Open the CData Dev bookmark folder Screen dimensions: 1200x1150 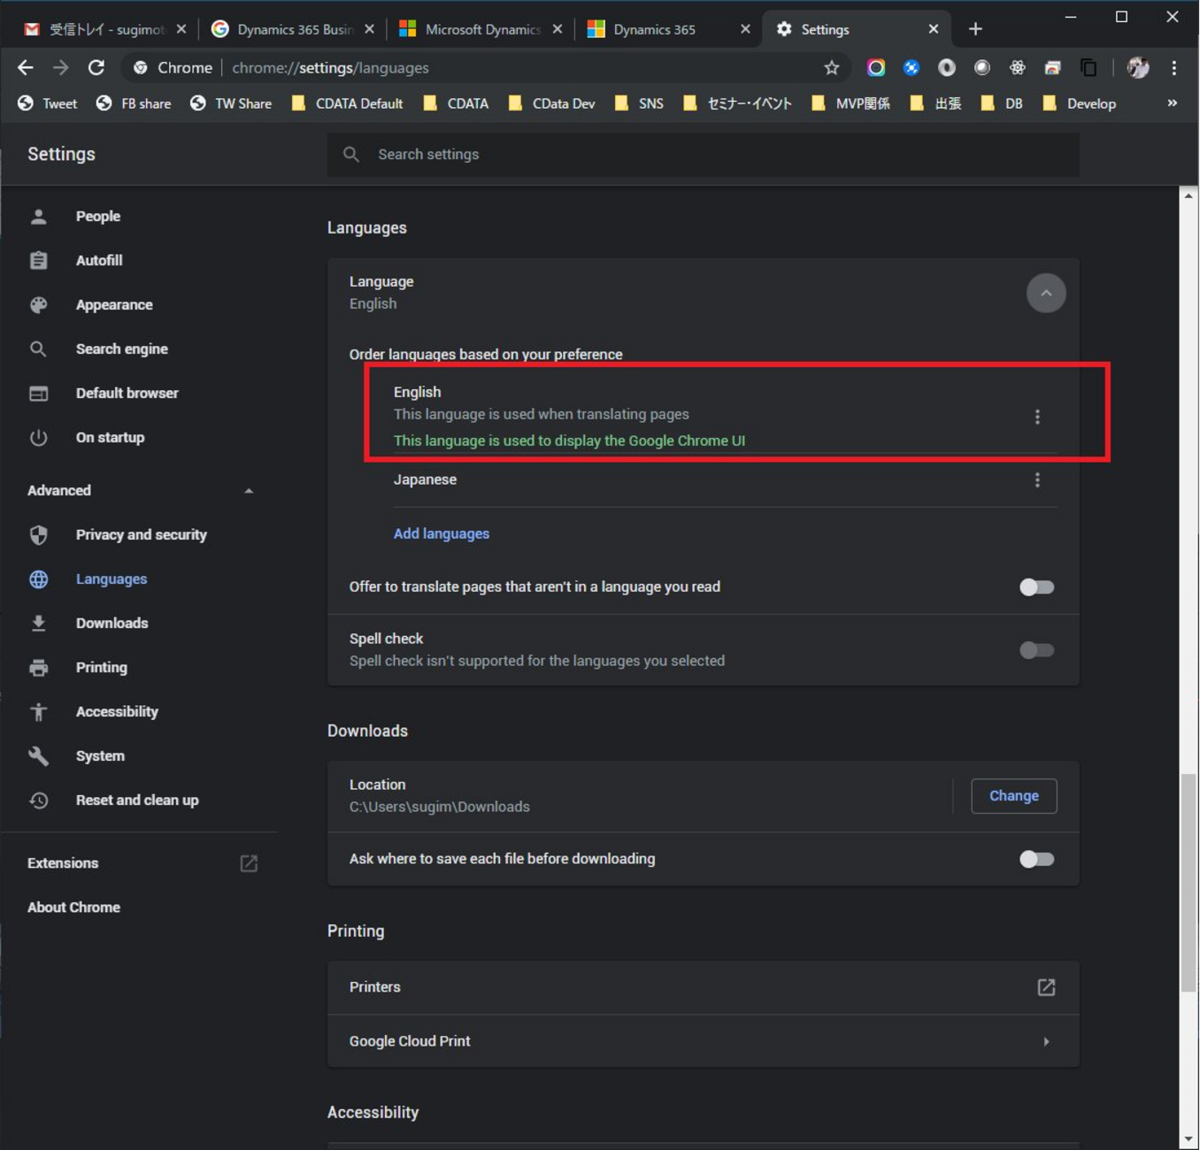coord(552,103)
